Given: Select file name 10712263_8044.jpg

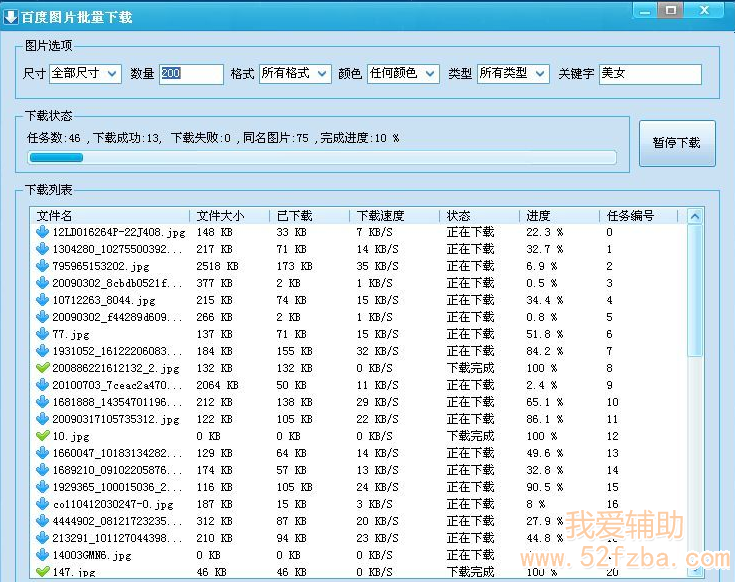Looking at the screenshot, I should pyautogui.click(x=104, y=300).
